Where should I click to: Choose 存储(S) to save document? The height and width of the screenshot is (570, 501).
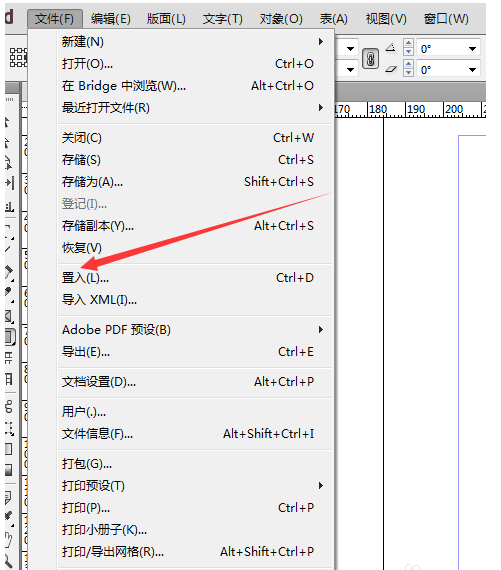coord(195,160)
